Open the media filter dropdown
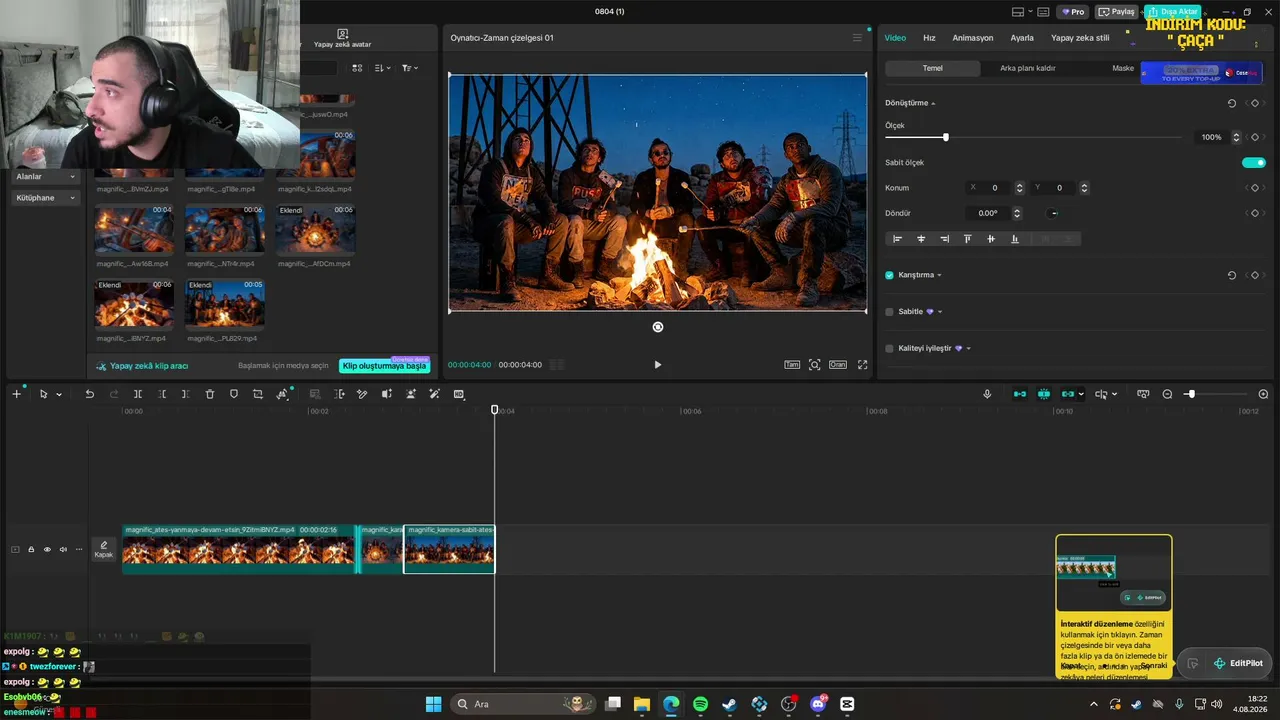This screenshot has height=720, width=1280. [x=410, y=68]
